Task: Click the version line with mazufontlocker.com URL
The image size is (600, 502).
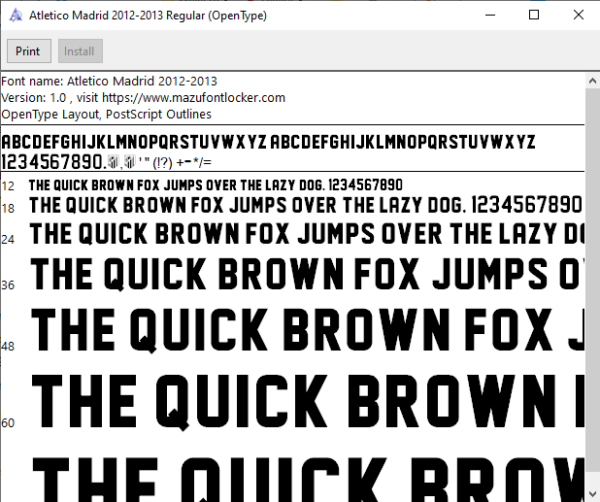Action: 143,98
